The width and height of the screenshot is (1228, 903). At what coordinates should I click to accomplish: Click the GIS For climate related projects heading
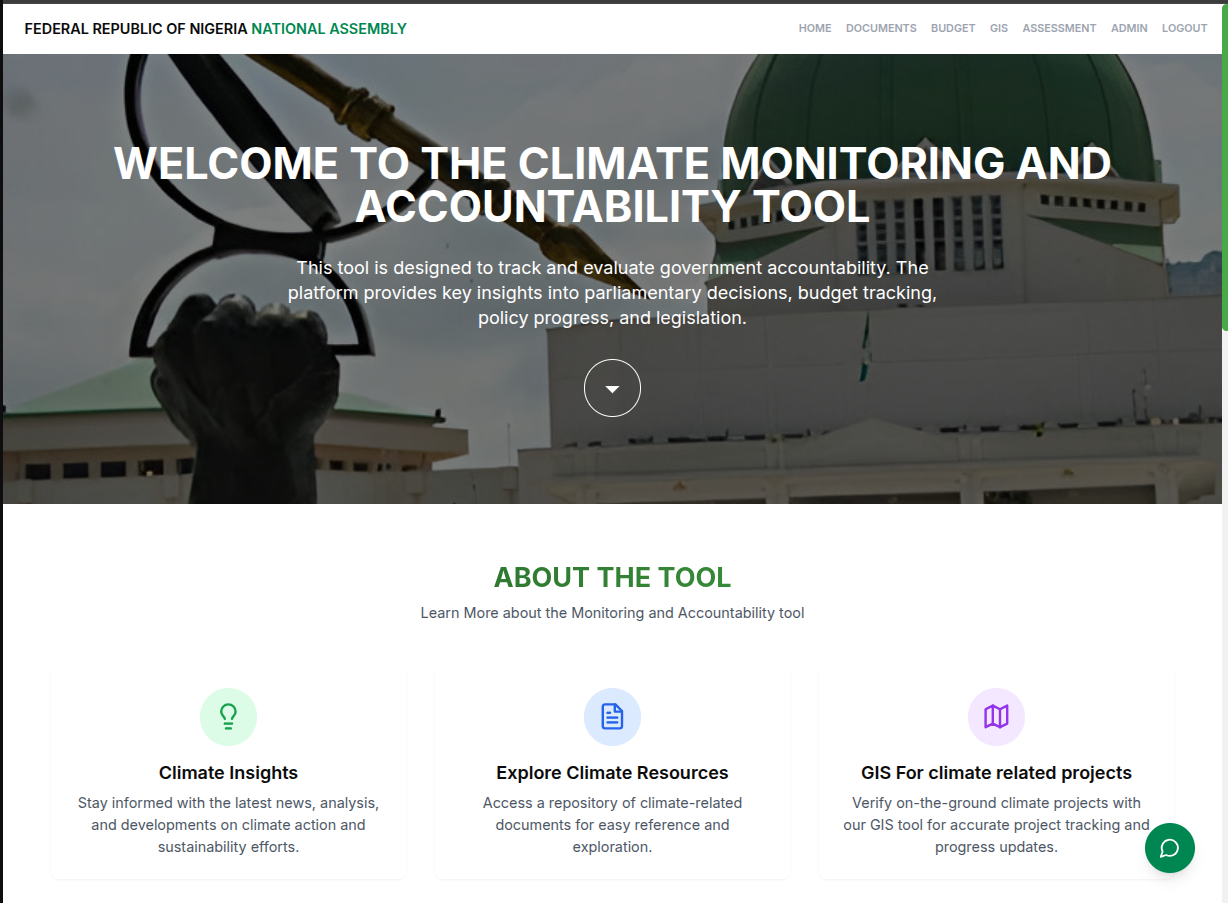point(996,773)
